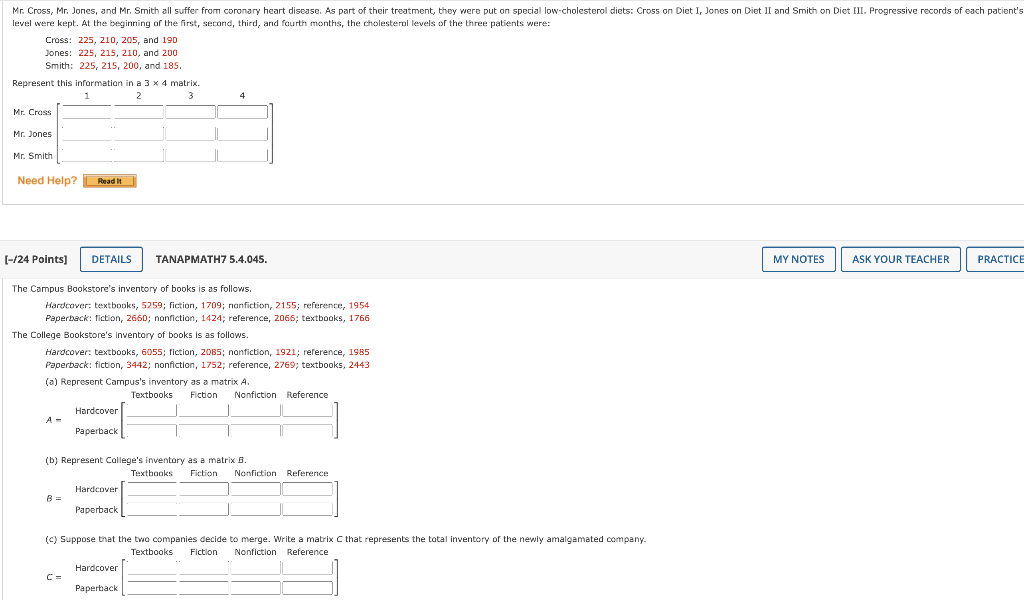The height and width of the screenshot is (600, 1024).
Task: Click '(a) Represent Campus's inventory' prompt
Action: [147, 381]
